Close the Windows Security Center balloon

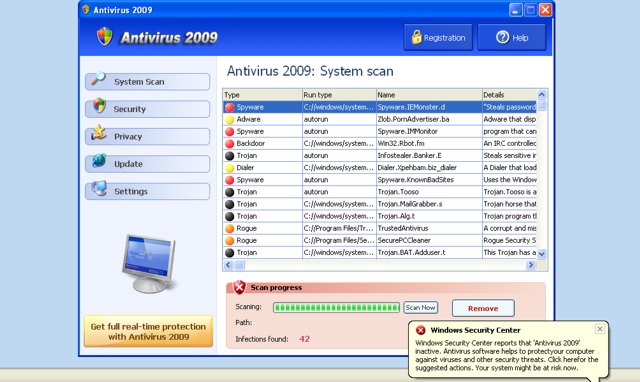click(599, 329)
